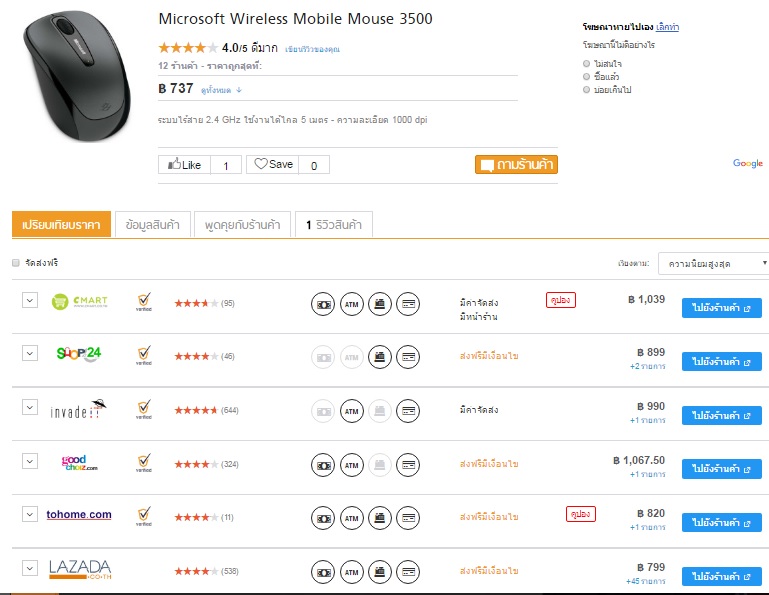The image size is (769, 595).
Task: Click the undo link in ad feedback
Action: pyautogui.click(x=667, y=26)
